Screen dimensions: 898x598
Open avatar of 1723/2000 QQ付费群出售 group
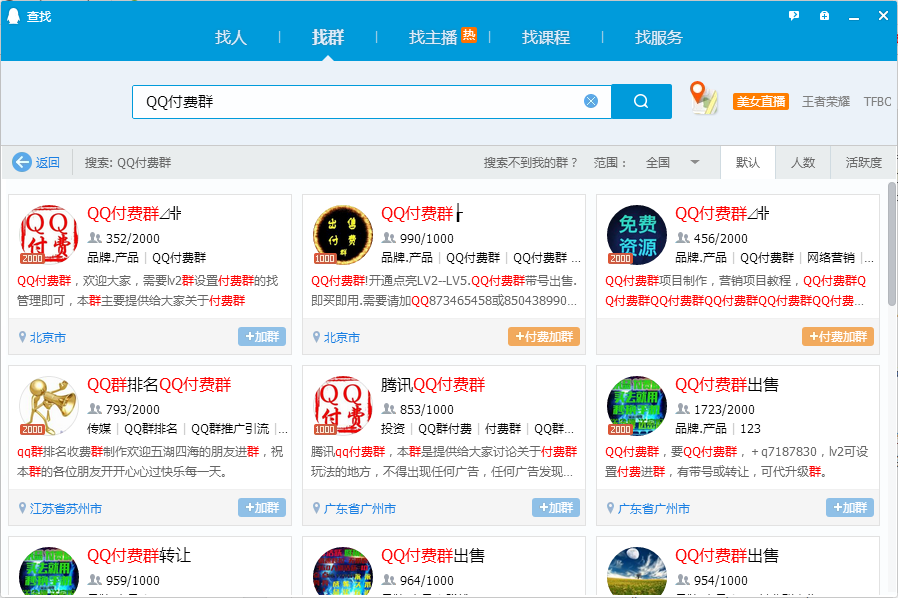pyautogui.click(x=637, y=406)
